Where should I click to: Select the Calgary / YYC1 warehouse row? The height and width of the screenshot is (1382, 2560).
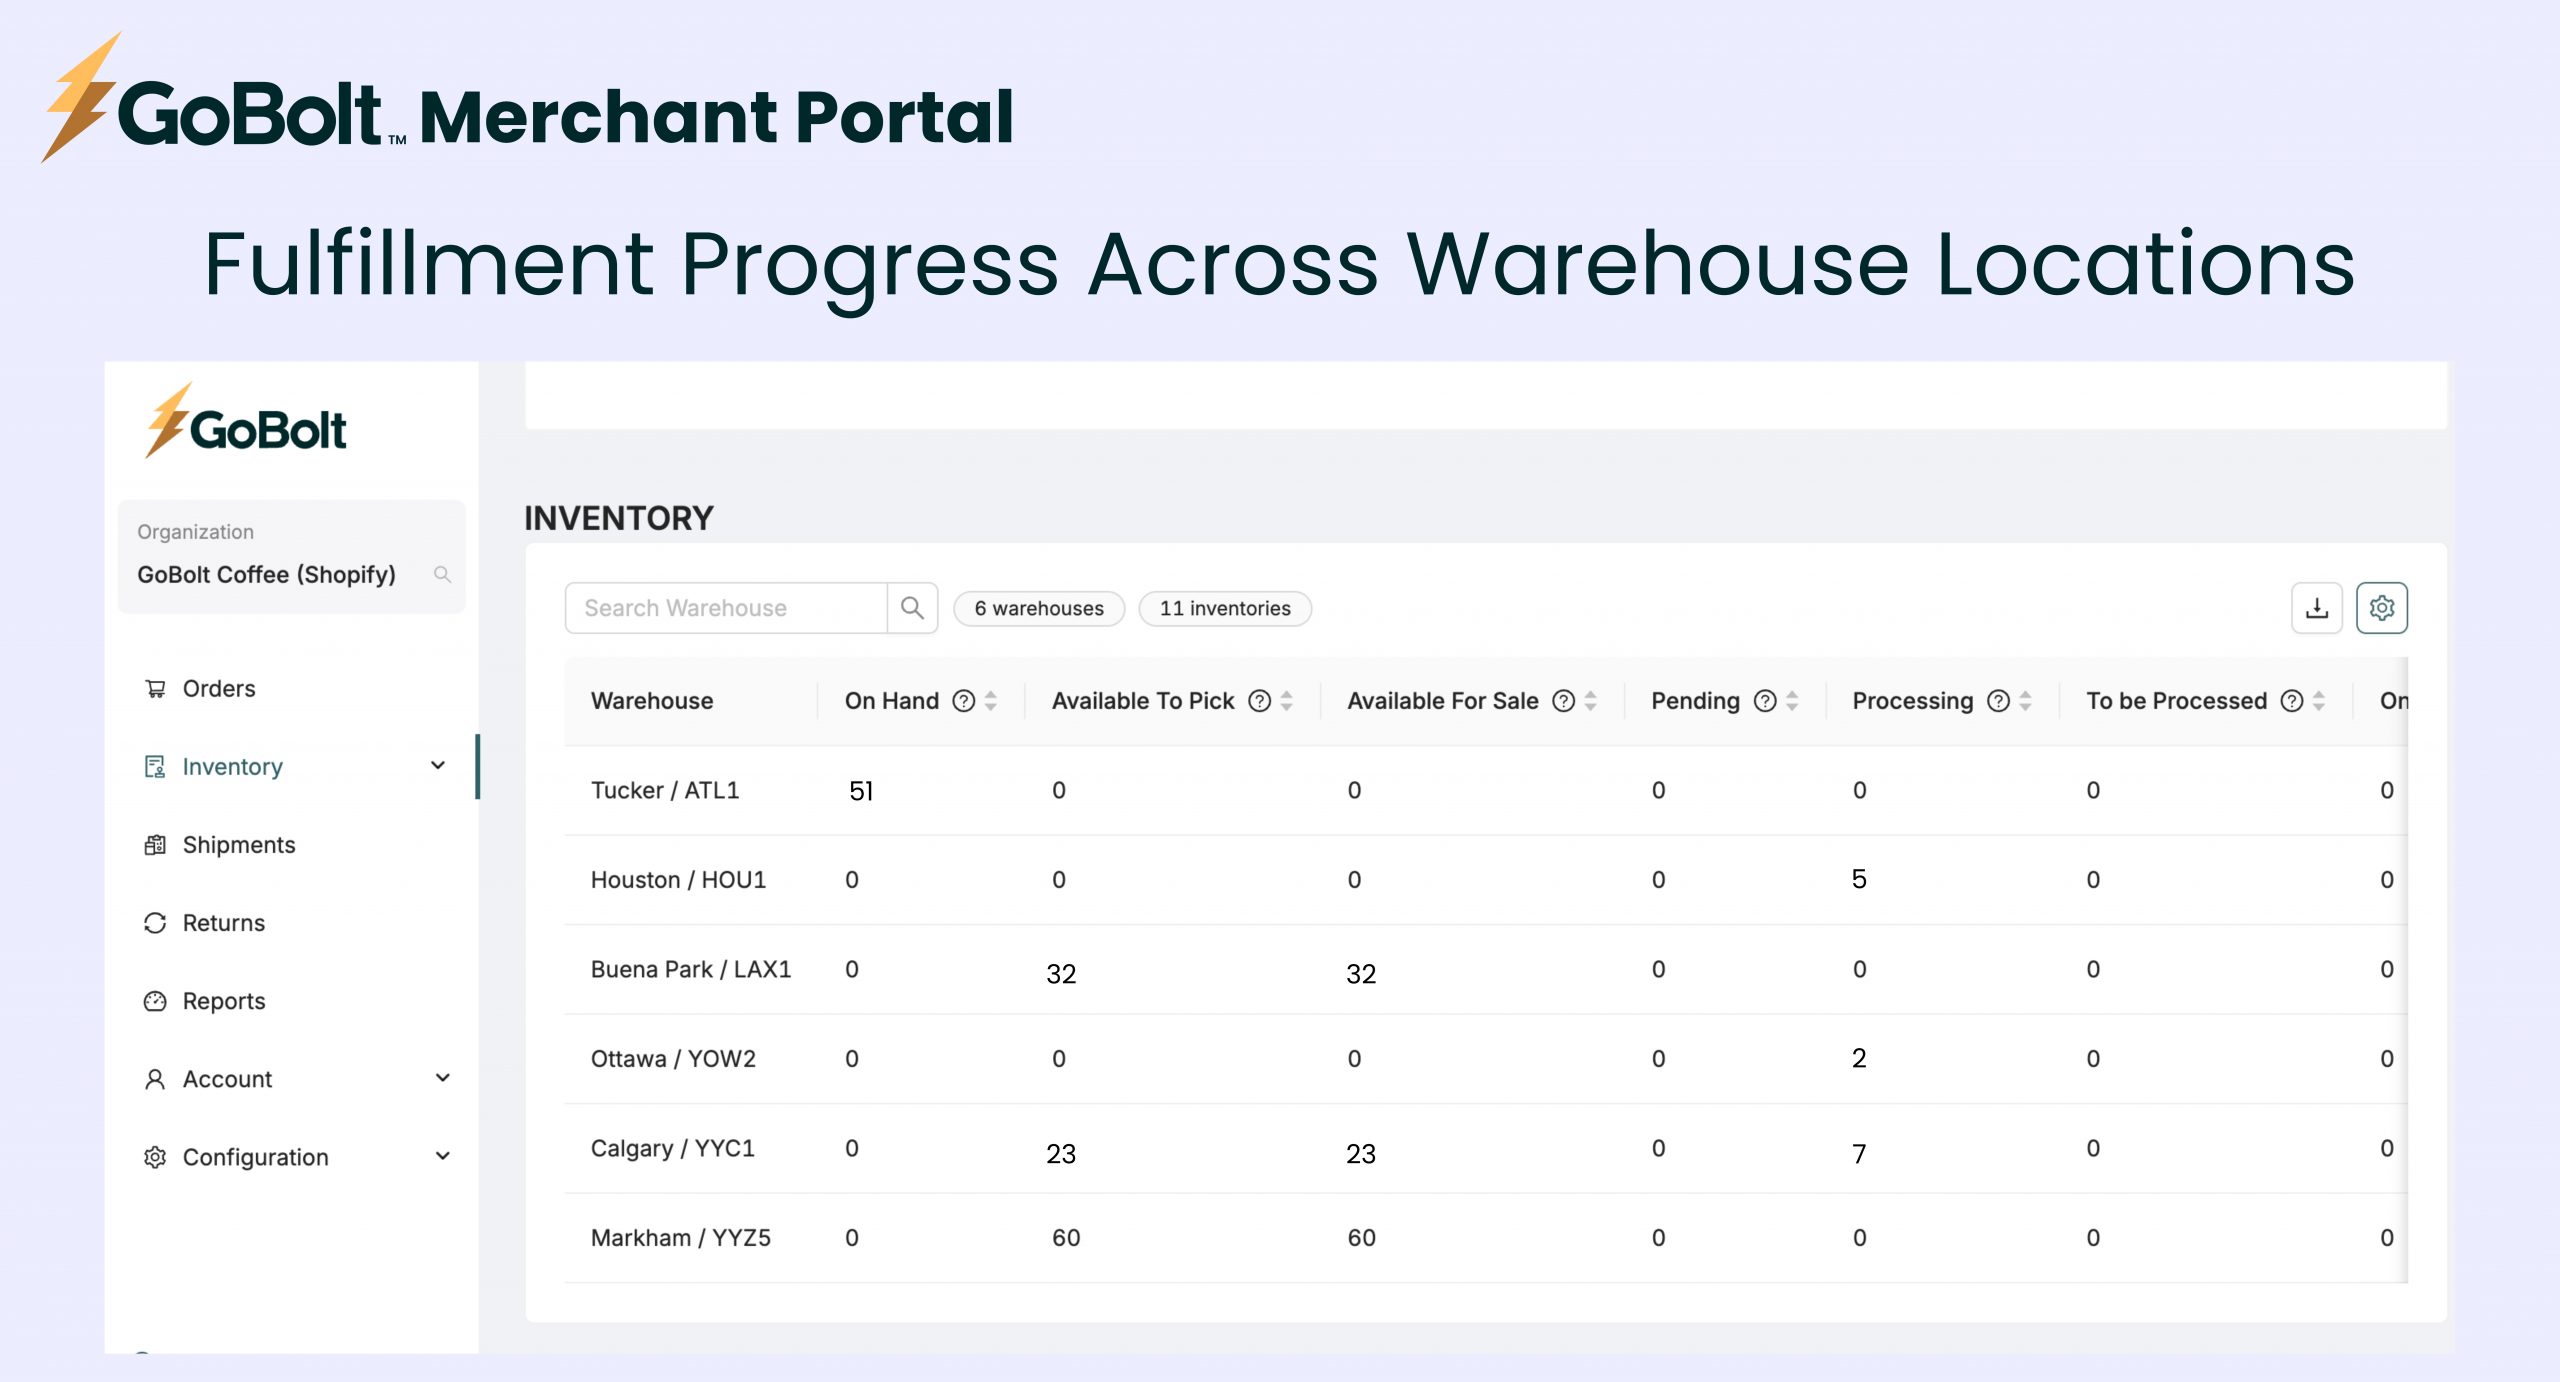(x=1485, y=1148)
